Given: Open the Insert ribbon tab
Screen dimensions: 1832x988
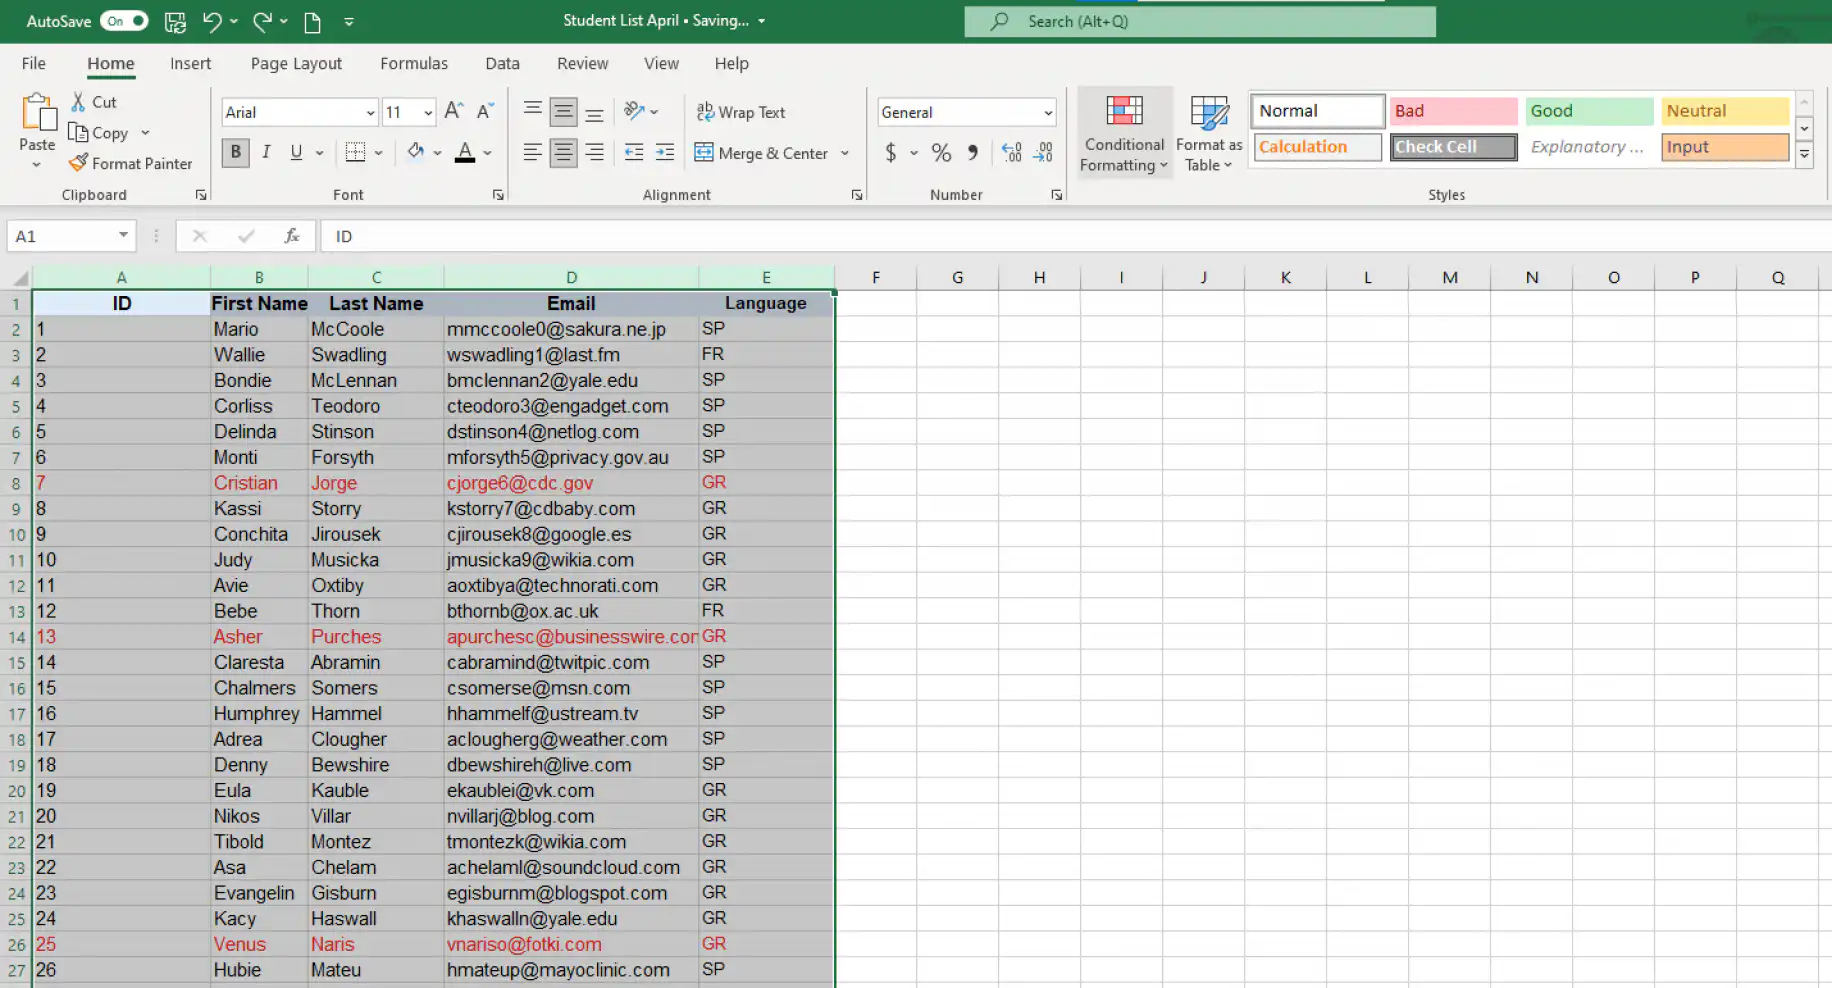Looking at the screenshot, I should (190, 63).
